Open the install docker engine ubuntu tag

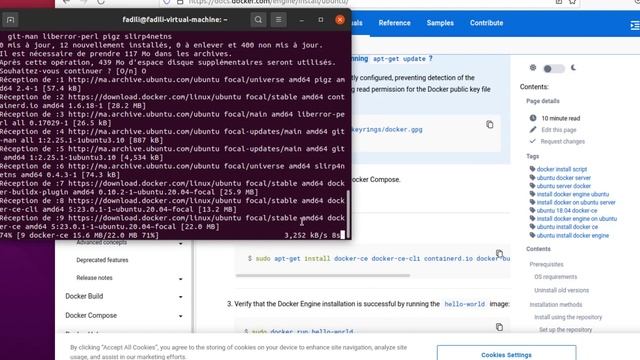click(x=573, y=194)
